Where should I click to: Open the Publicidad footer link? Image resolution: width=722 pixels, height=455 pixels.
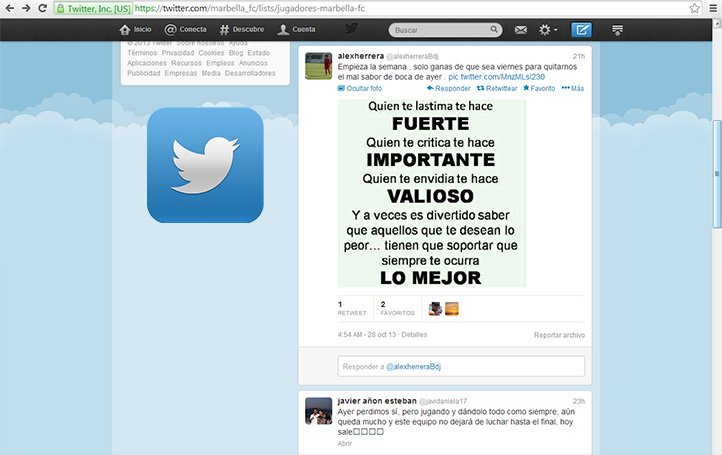click(144, 73)
